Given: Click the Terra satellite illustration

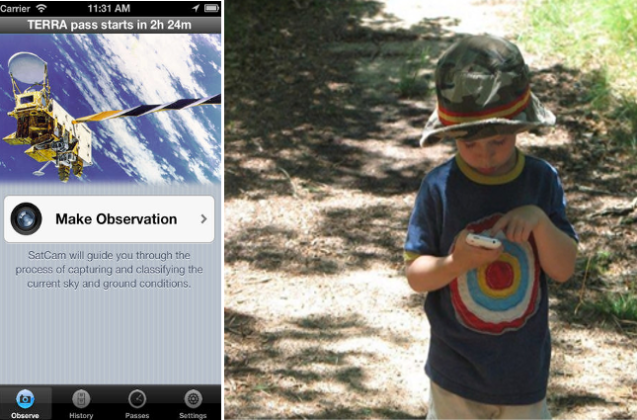Looking at the screenshot, I should pyautogui.click(x=110, y=108).
